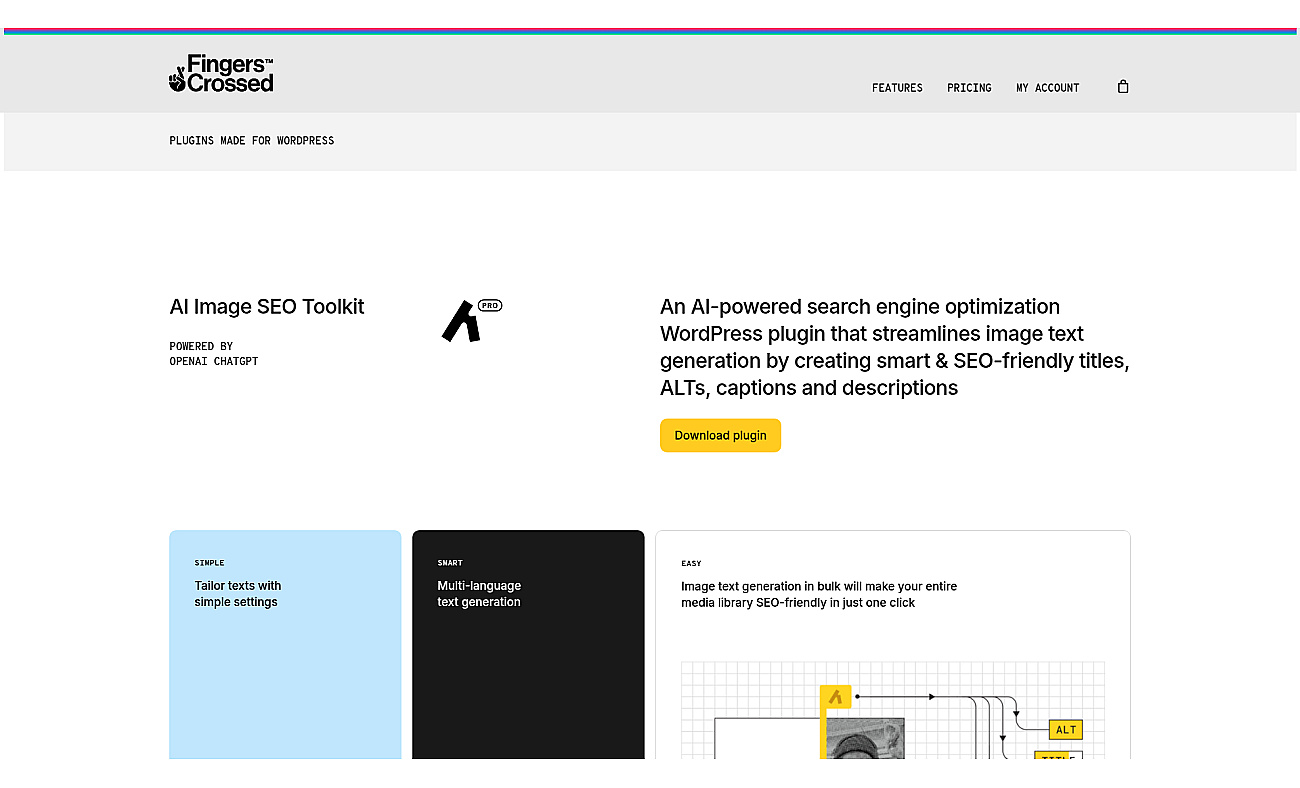The height and width of the screenshot is (788, 1300).
Task: Click the yellow plugin logo in the diagram
Action: pyautogui.click(x=835, y=697)
